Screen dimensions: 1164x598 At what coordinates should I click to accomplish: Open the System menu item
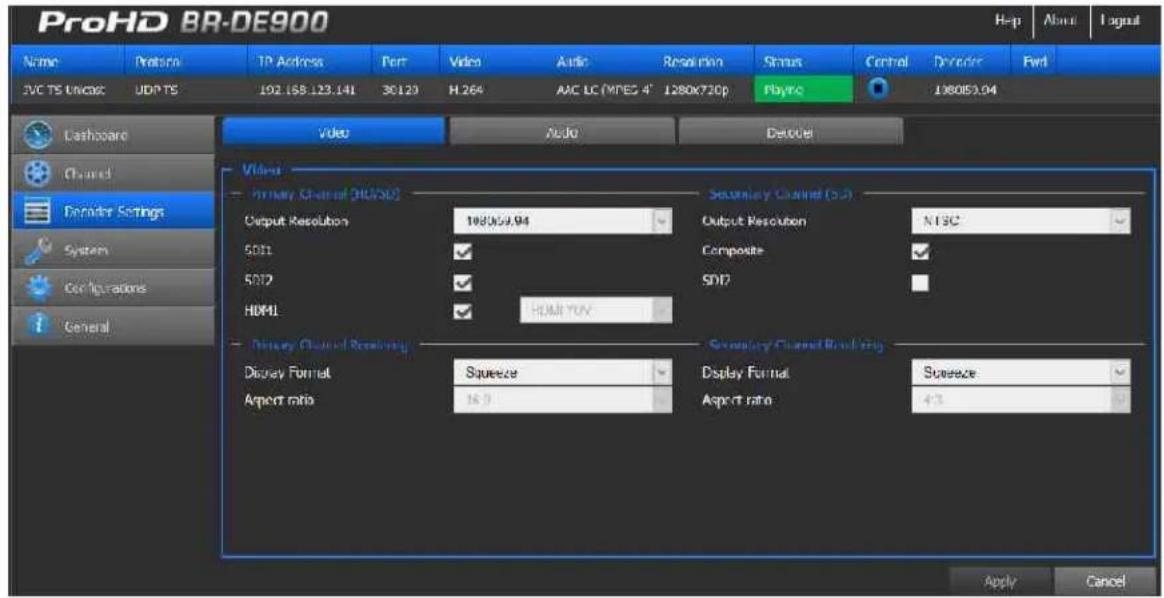point(113,250)
